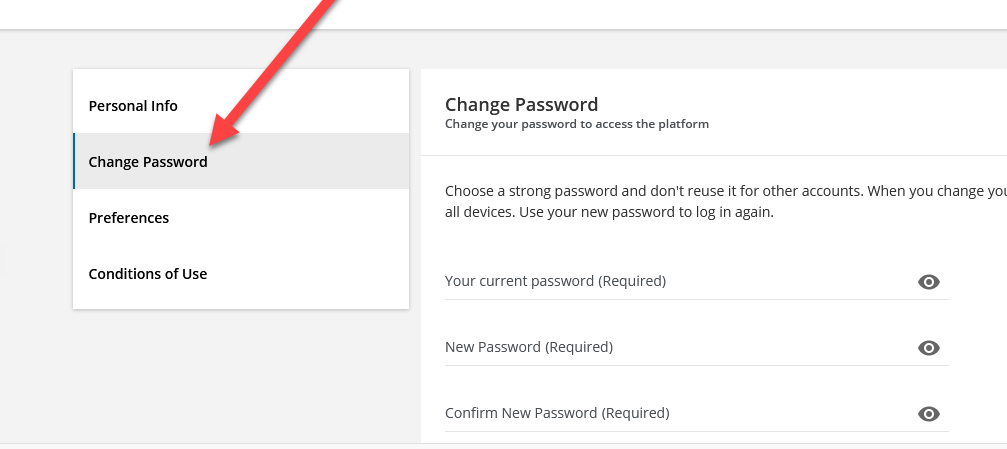The image size is (1007, 449).
Task: Click the blue active indicator beside Change Password
Action: tap(74, 161)
